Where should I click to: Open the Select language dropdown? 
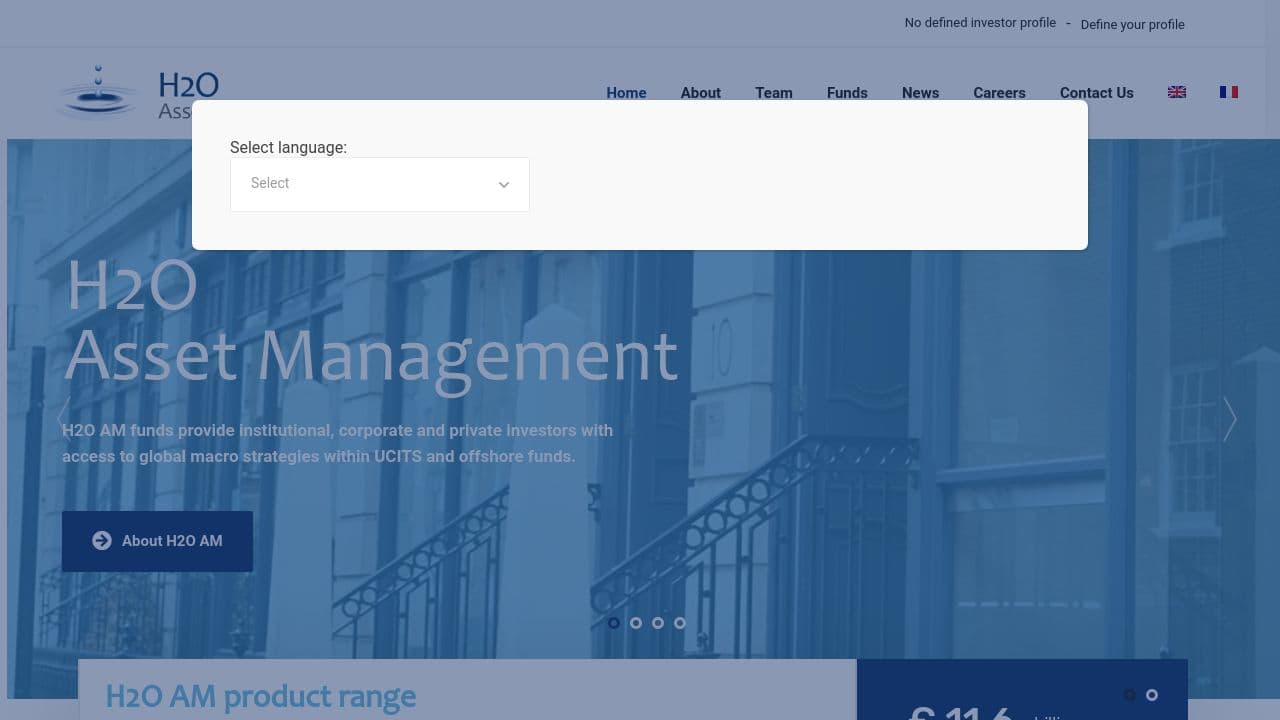(379, 184)
